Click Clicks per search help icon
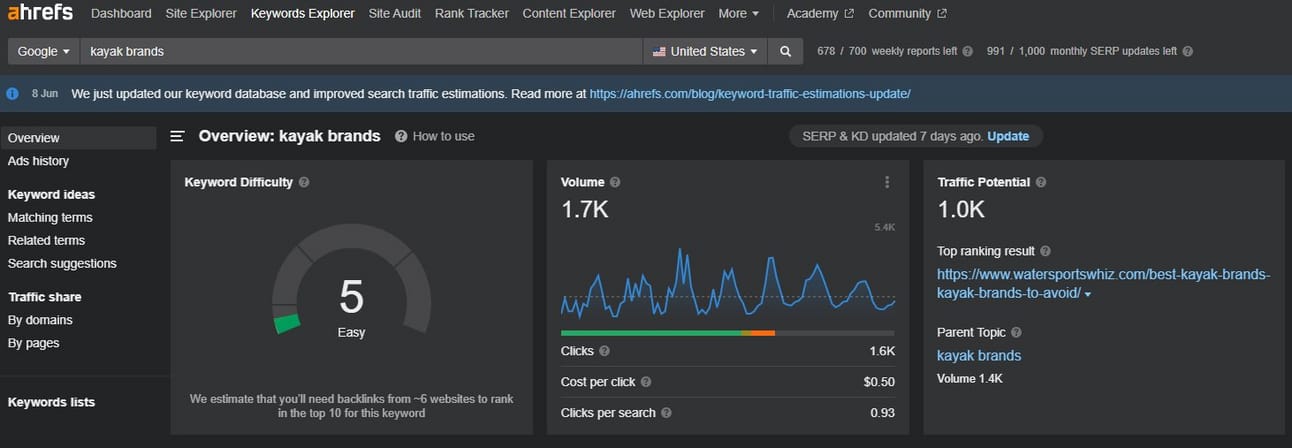 tap(666, 412)
